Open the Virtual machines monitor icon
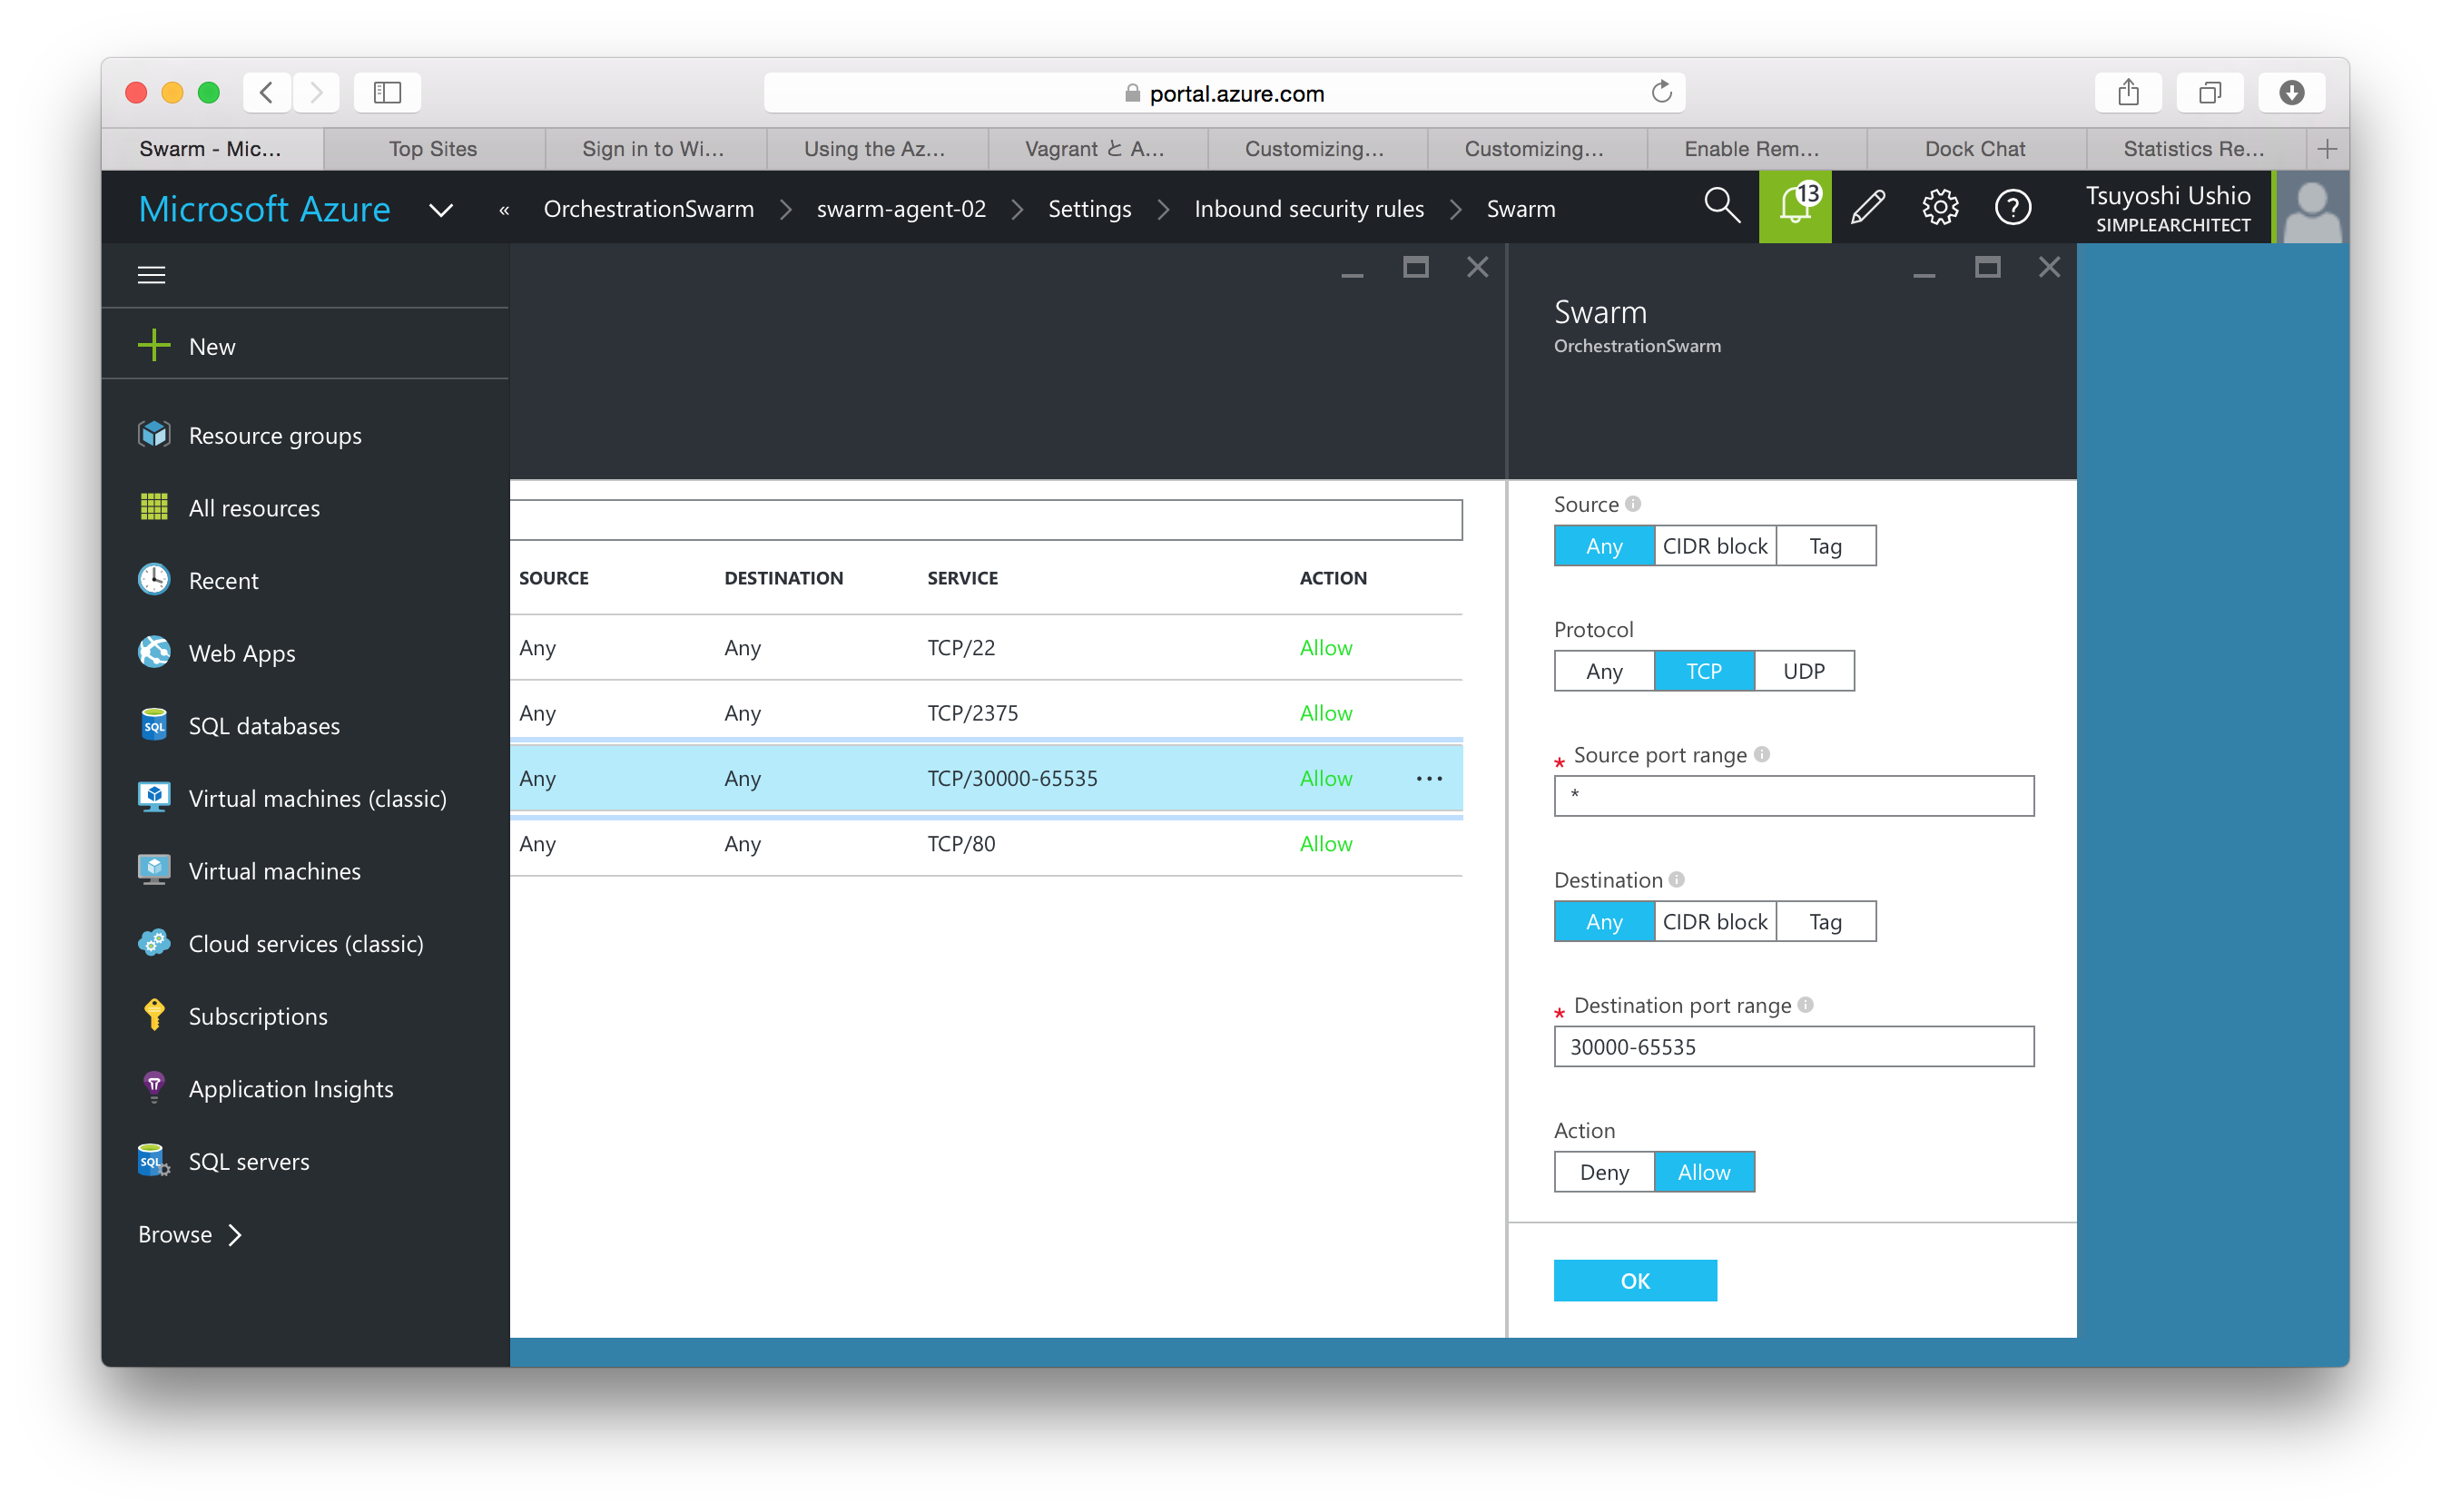The height and width of the screenshot is (1512, 2451). click(154, 870)
